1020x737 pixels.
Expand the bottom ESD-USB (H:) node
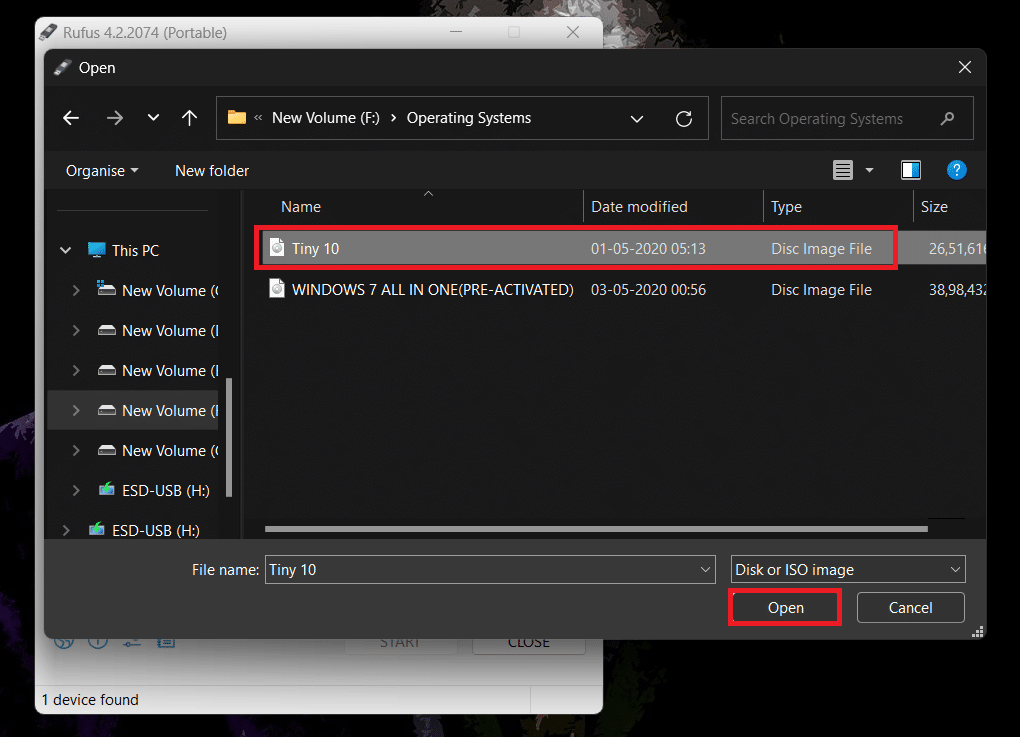(x=66, y=531)
